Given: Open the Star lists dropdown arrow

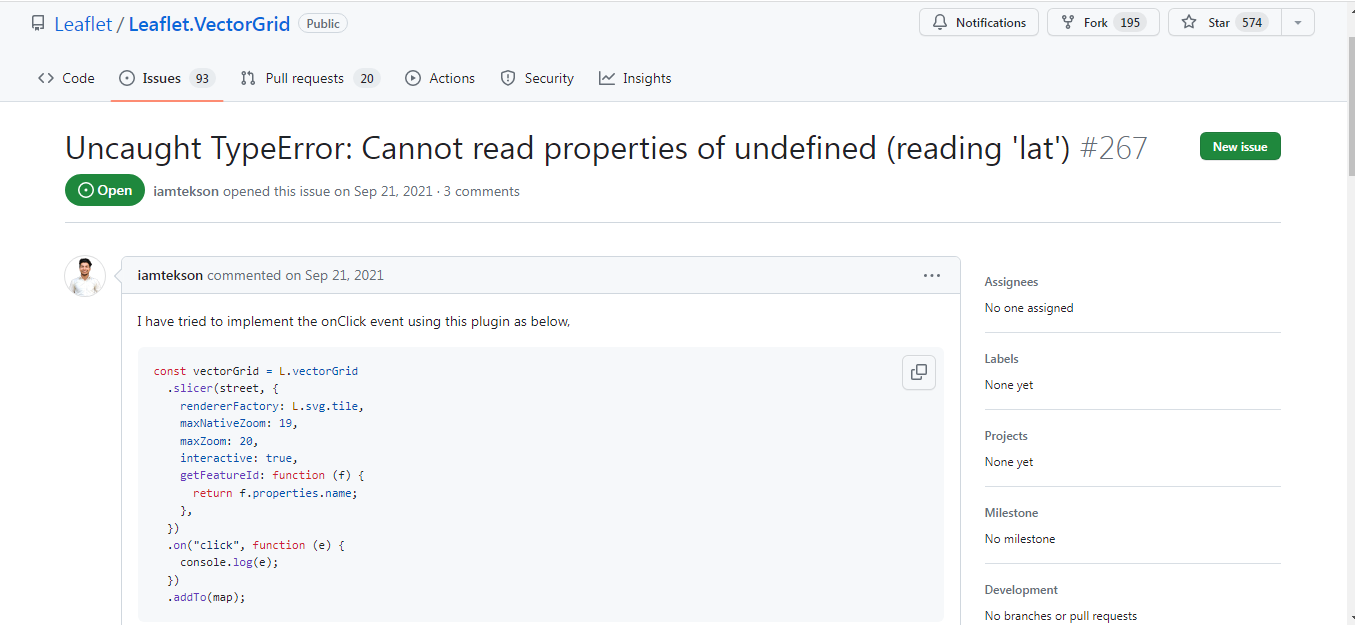Looking at the screenshot, I should 1298,22.
